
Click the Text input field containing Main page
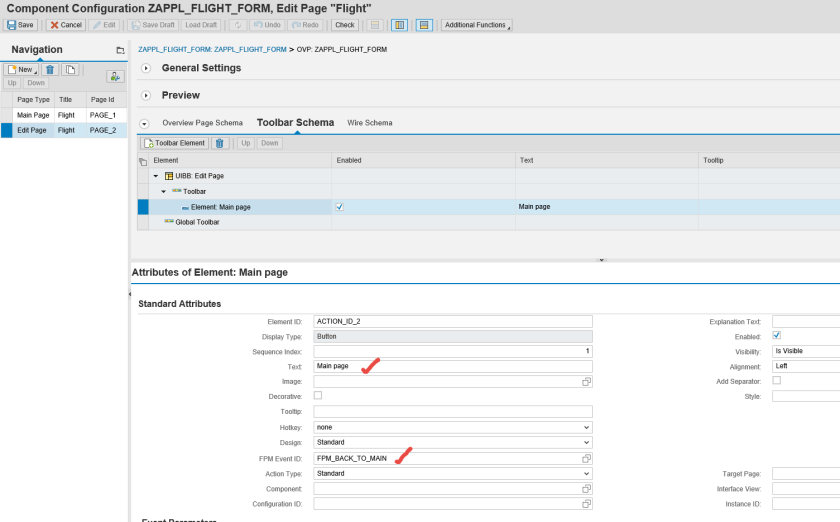click(x=452, y=366)
